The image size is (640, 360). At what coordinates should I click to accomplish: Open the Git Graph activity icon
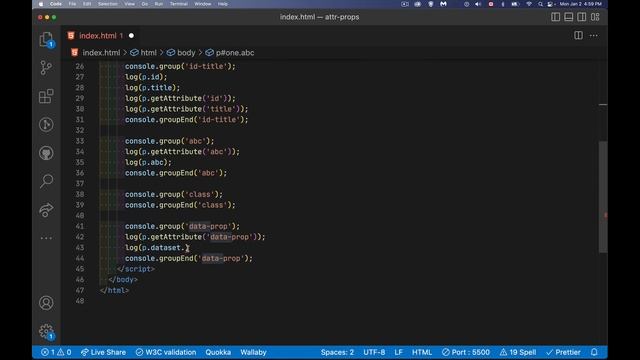(46, 124)
